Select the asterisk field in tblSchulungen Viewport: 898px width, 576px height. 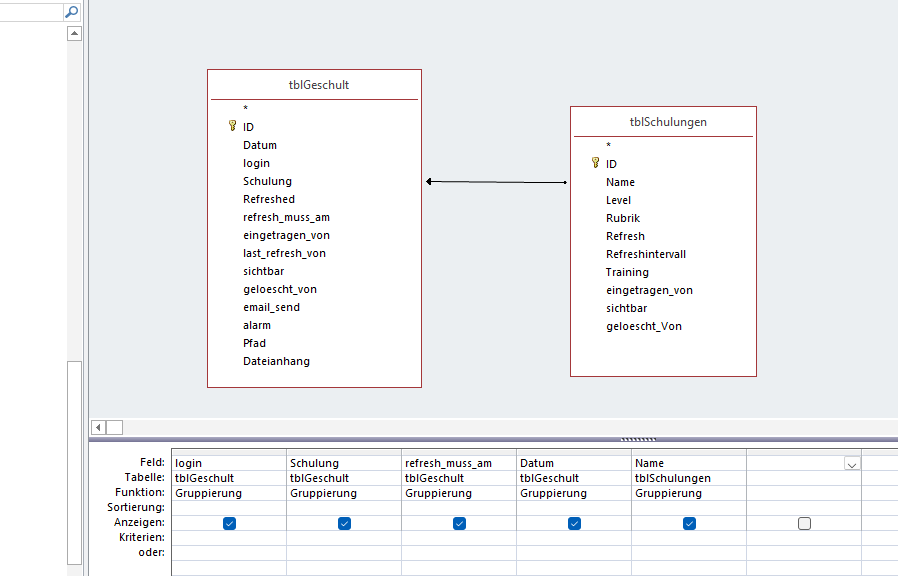pyautogui.click(x=608, y=146)
